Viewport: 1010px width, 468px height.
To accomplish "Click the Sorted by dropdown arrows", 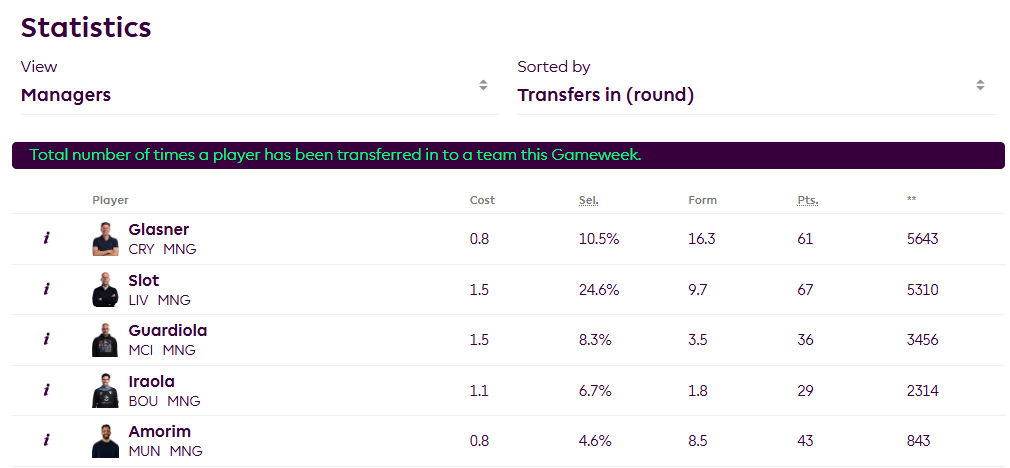I will point(980,85).
